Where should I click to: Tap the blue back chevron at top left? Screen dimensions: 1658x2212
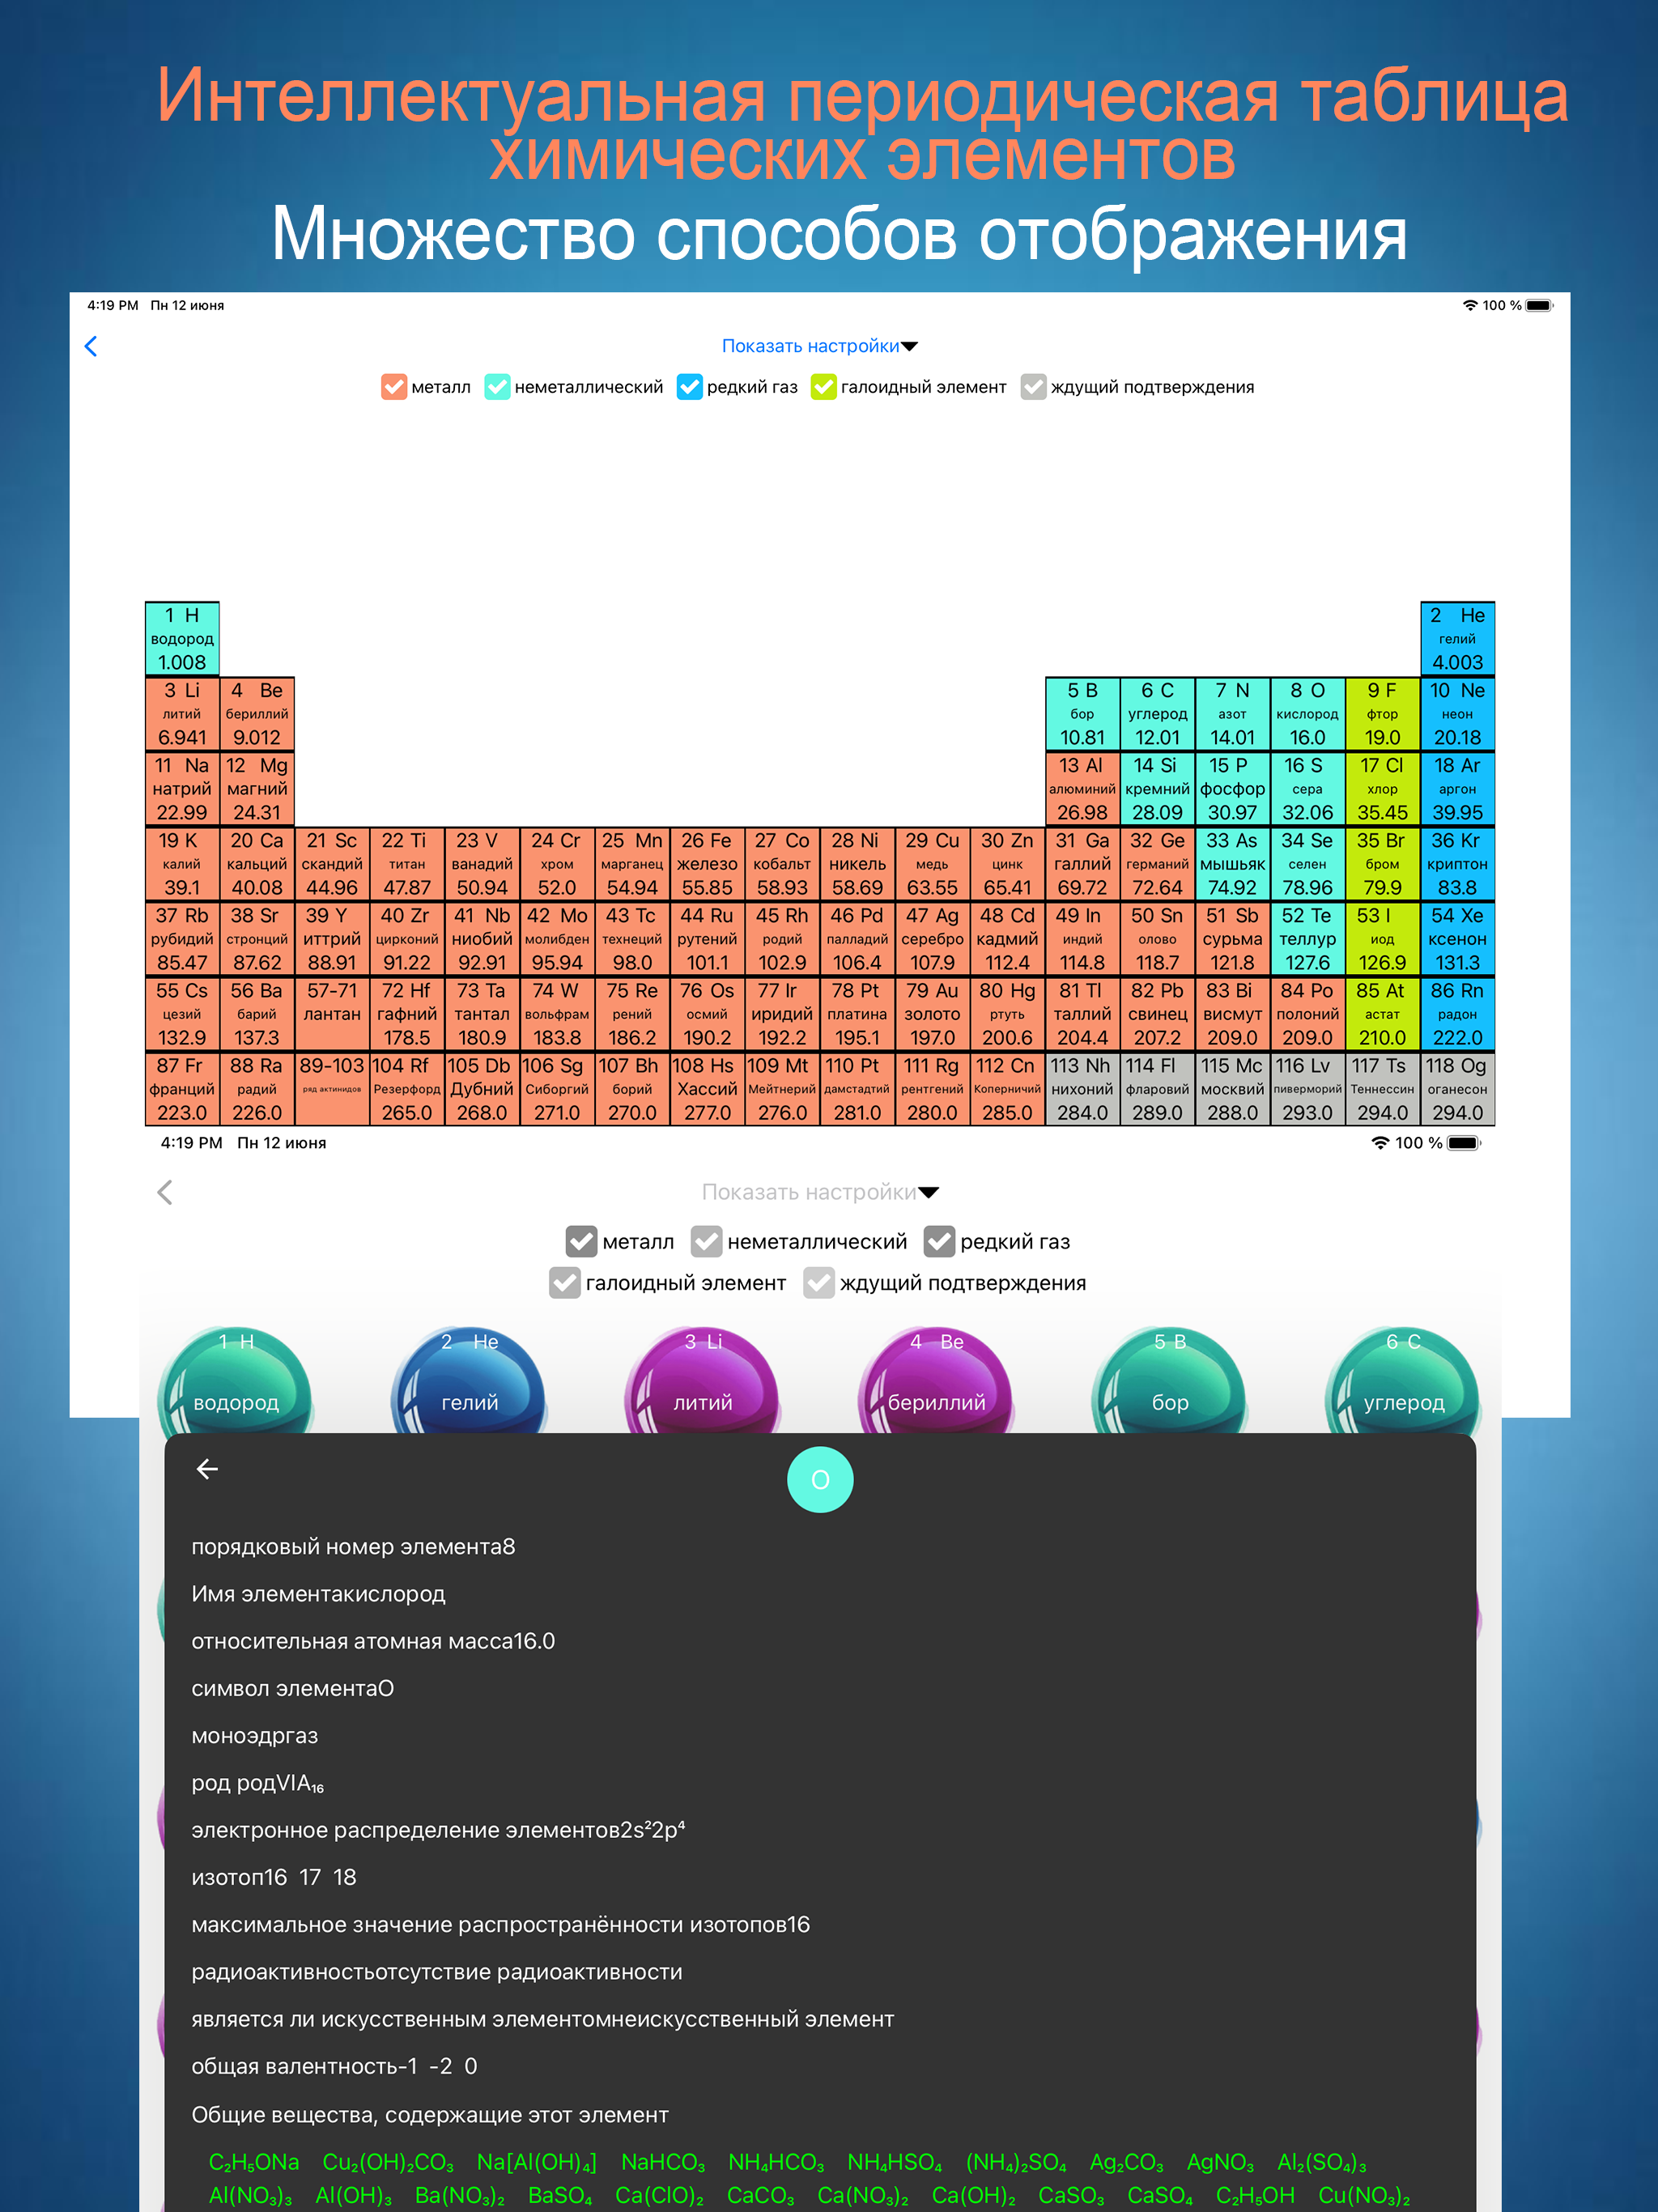coord(91,346)
